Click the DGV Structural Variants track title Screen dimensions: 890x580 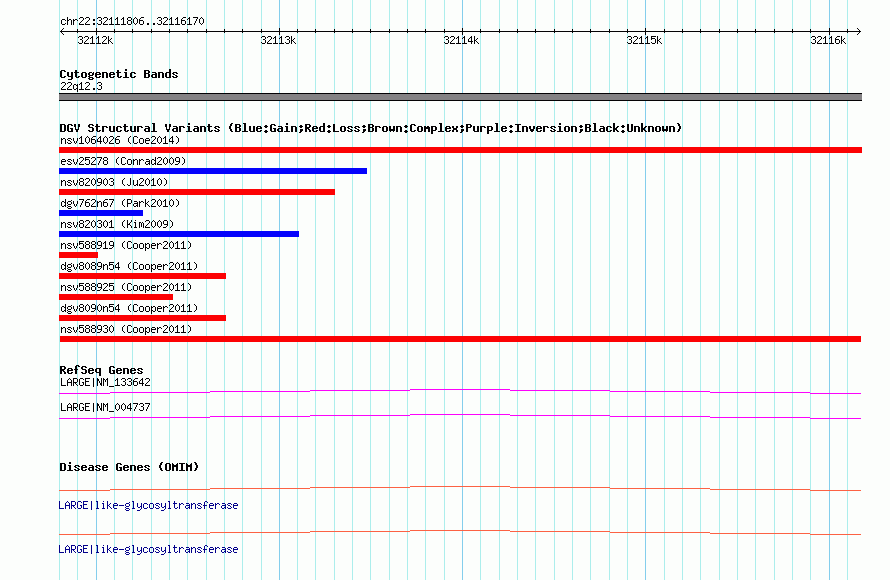pyautogui.click(x=370, y=128)
